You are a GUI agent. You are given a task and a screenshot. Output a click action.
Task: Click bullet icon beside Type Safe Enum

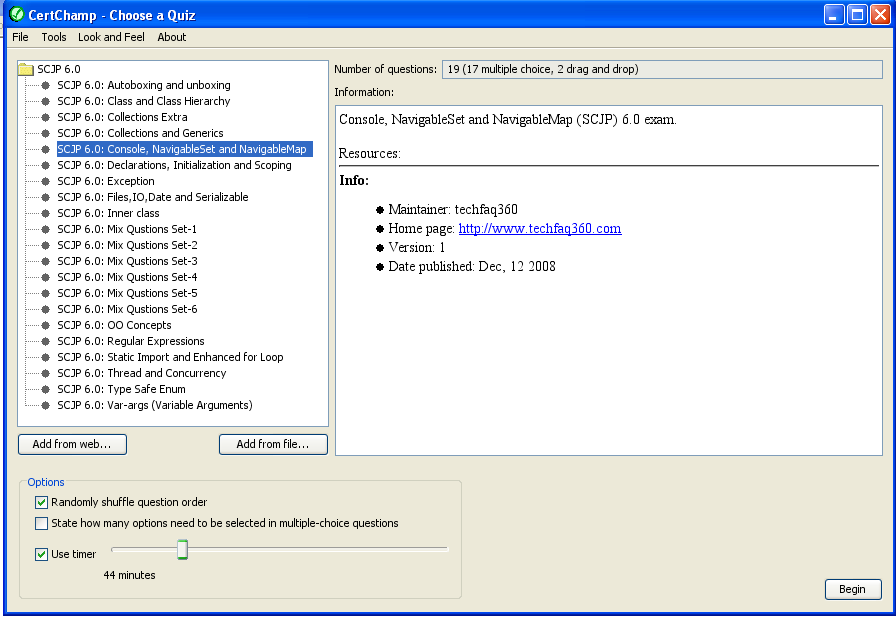(x=46, y=389)
